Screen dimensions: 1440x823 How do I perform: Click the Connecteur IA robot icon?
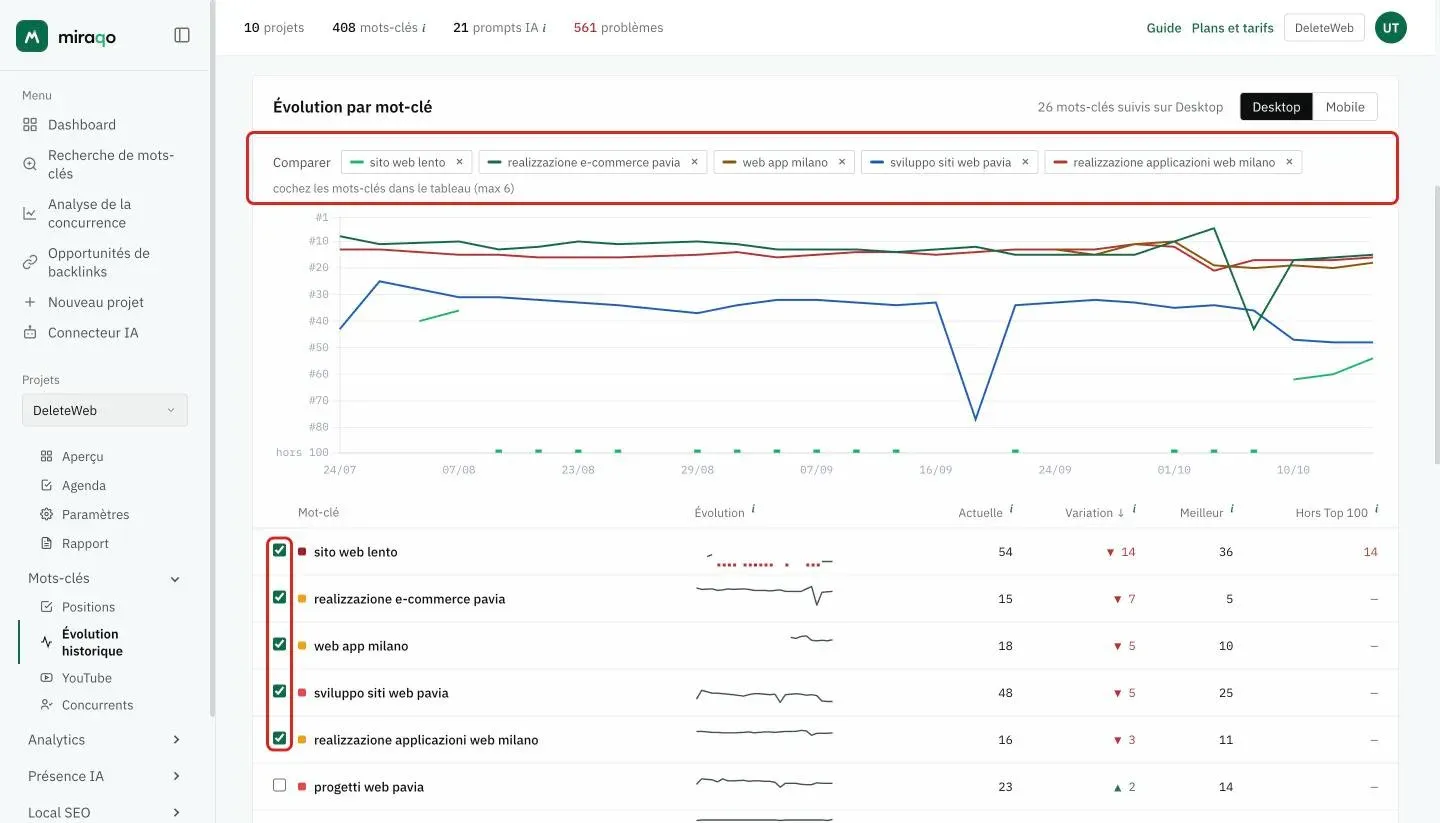coord(30,333)
